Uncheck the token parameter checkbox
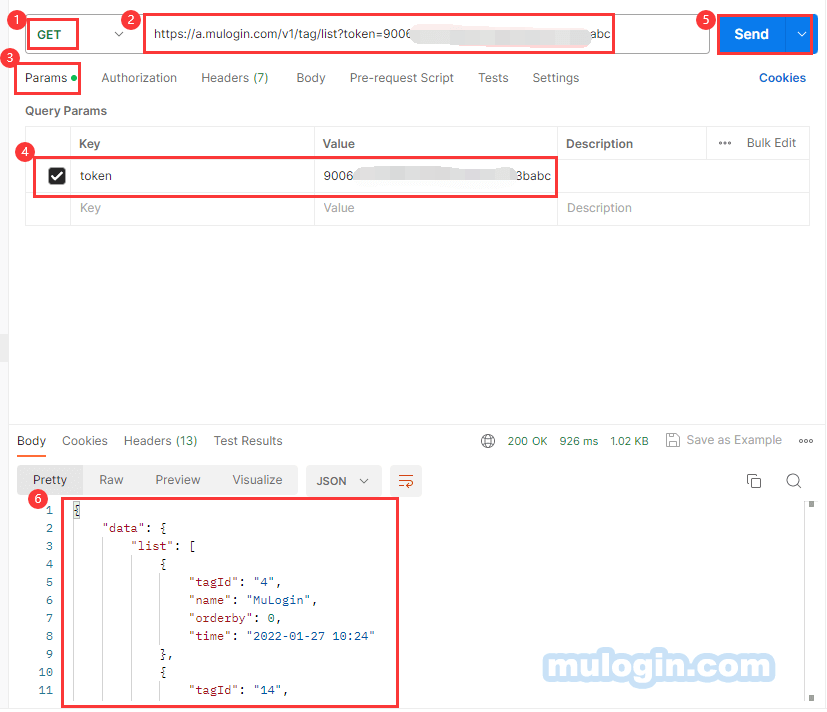The image size is (827, 712). click(57, 176)
